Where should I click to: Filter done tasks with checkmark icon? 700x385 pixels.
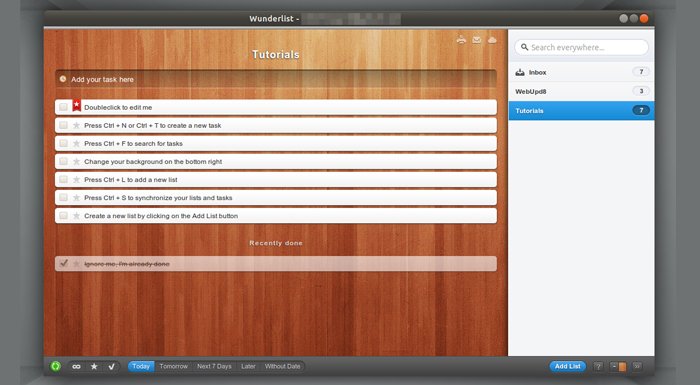point(112,367)
